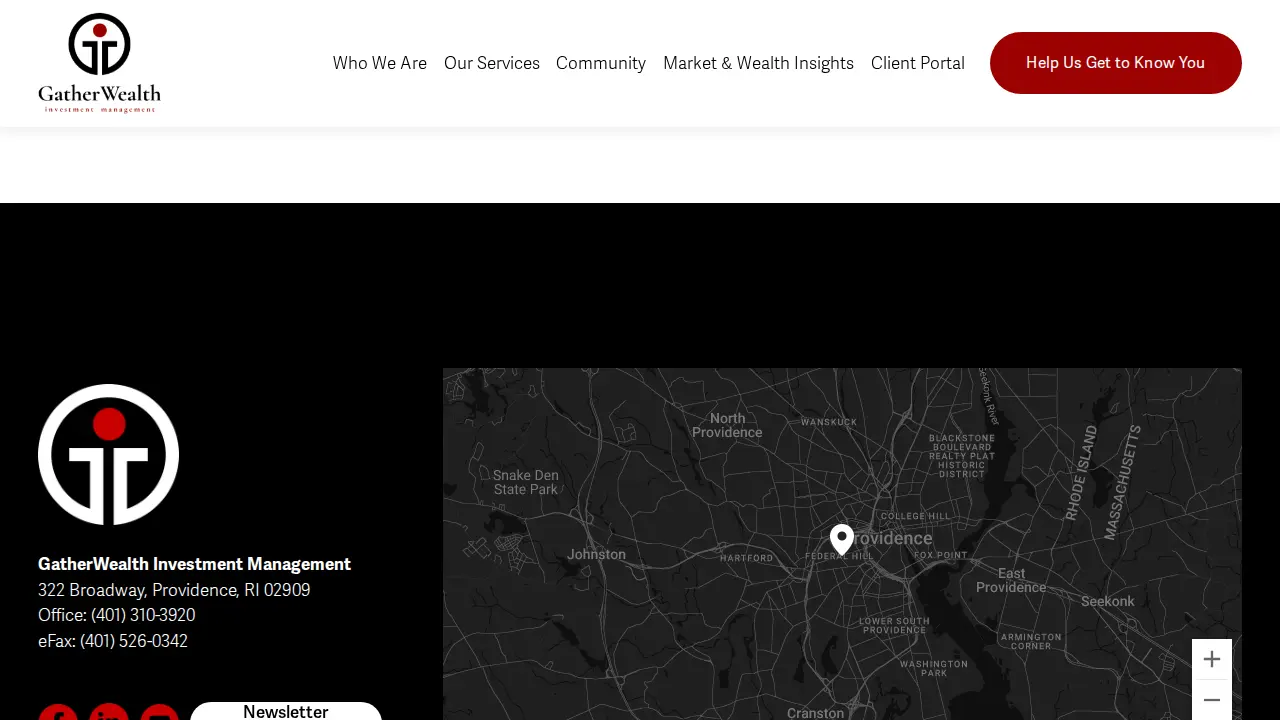Go to the Community page
Screen dimensions: 1280x720
pos(601,63)
